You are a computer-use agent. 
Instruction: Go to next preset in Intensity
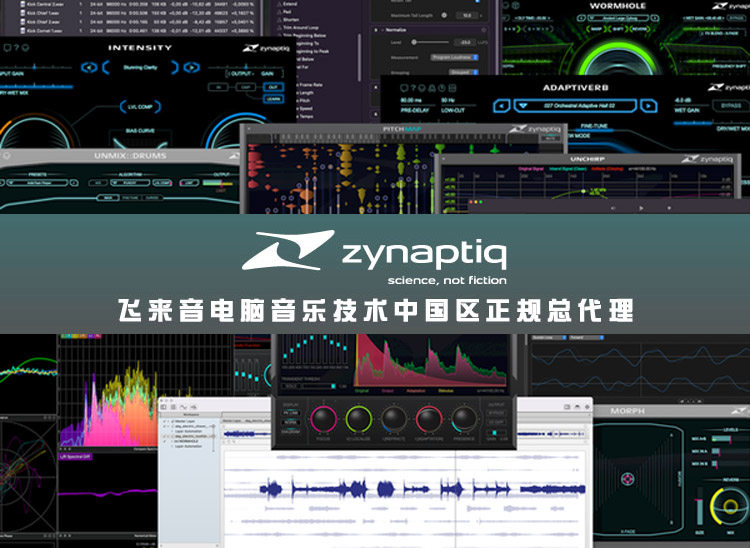point(191,67)
